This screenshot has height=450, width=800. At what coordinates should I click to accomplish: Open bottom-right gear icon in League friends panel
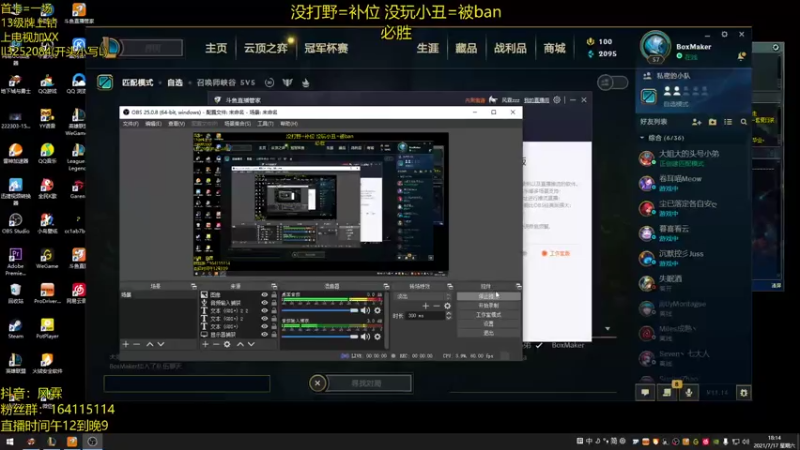[744, 392]
